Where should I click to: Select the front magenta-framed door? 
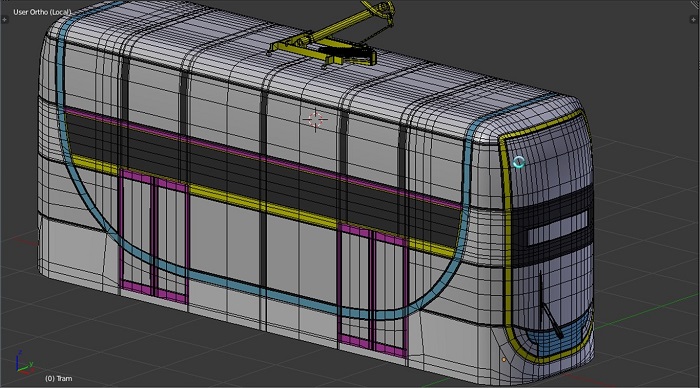click(x=372, y=291)
